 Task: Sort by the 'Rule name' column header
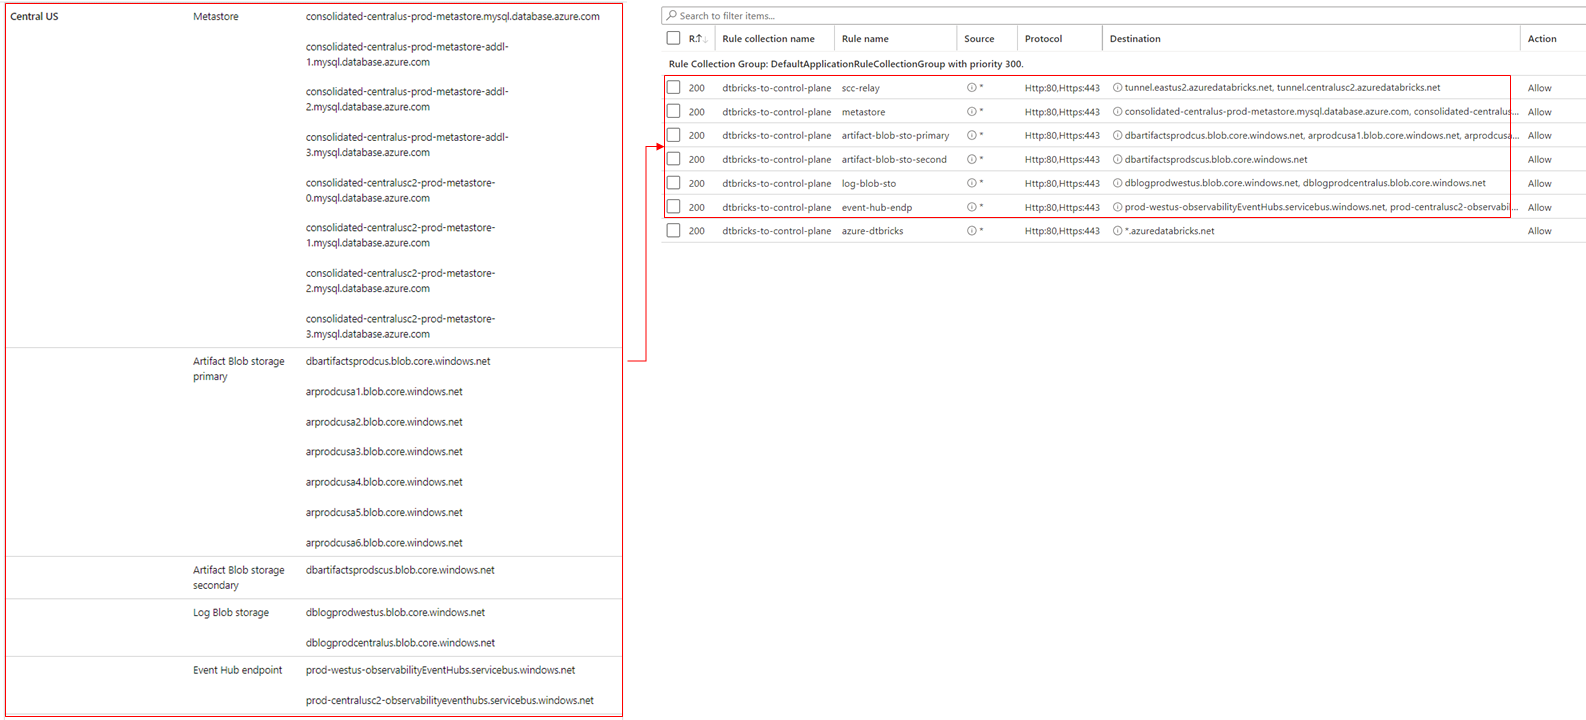[x=865, y=39]
